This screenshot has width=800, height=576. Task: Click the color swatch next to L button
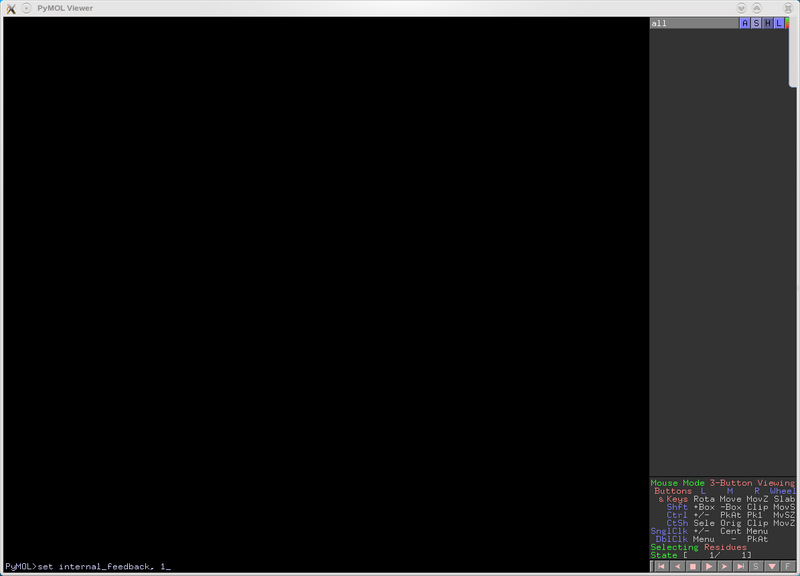pos(788,23)
